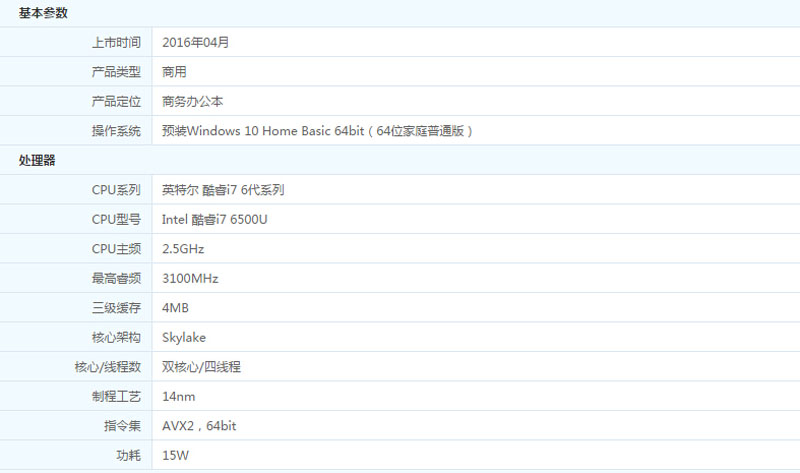Click the 上市时间 row label
This screenshot has width=800, height=473.
pos(116,42)
